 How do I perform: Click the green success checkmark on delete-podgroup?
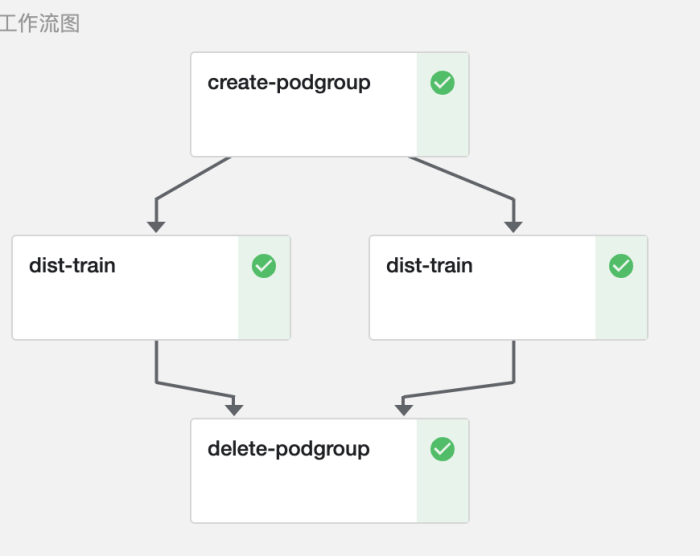pyautogui.click(x=443, y=449)
